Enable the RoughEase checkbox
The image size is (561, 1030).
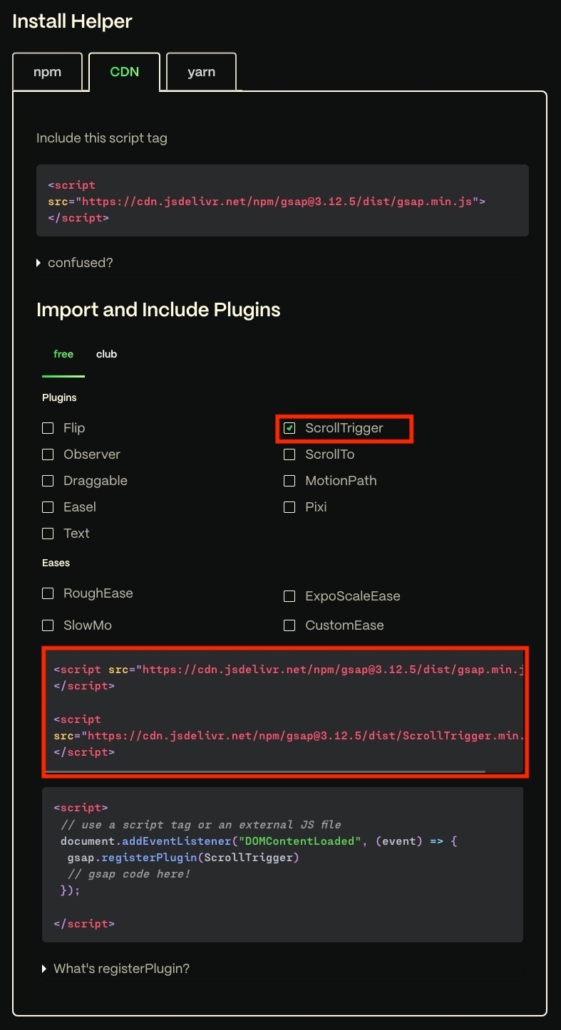point(48,593)
